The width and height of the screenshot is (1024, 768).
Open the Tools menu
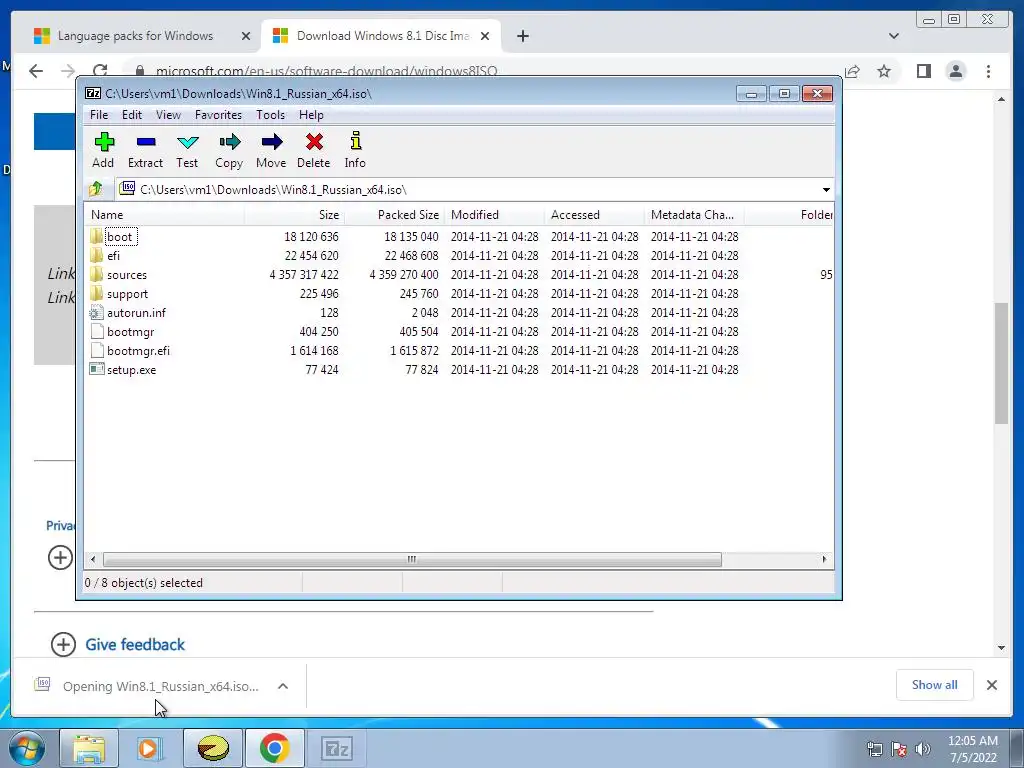pos(270,115)
